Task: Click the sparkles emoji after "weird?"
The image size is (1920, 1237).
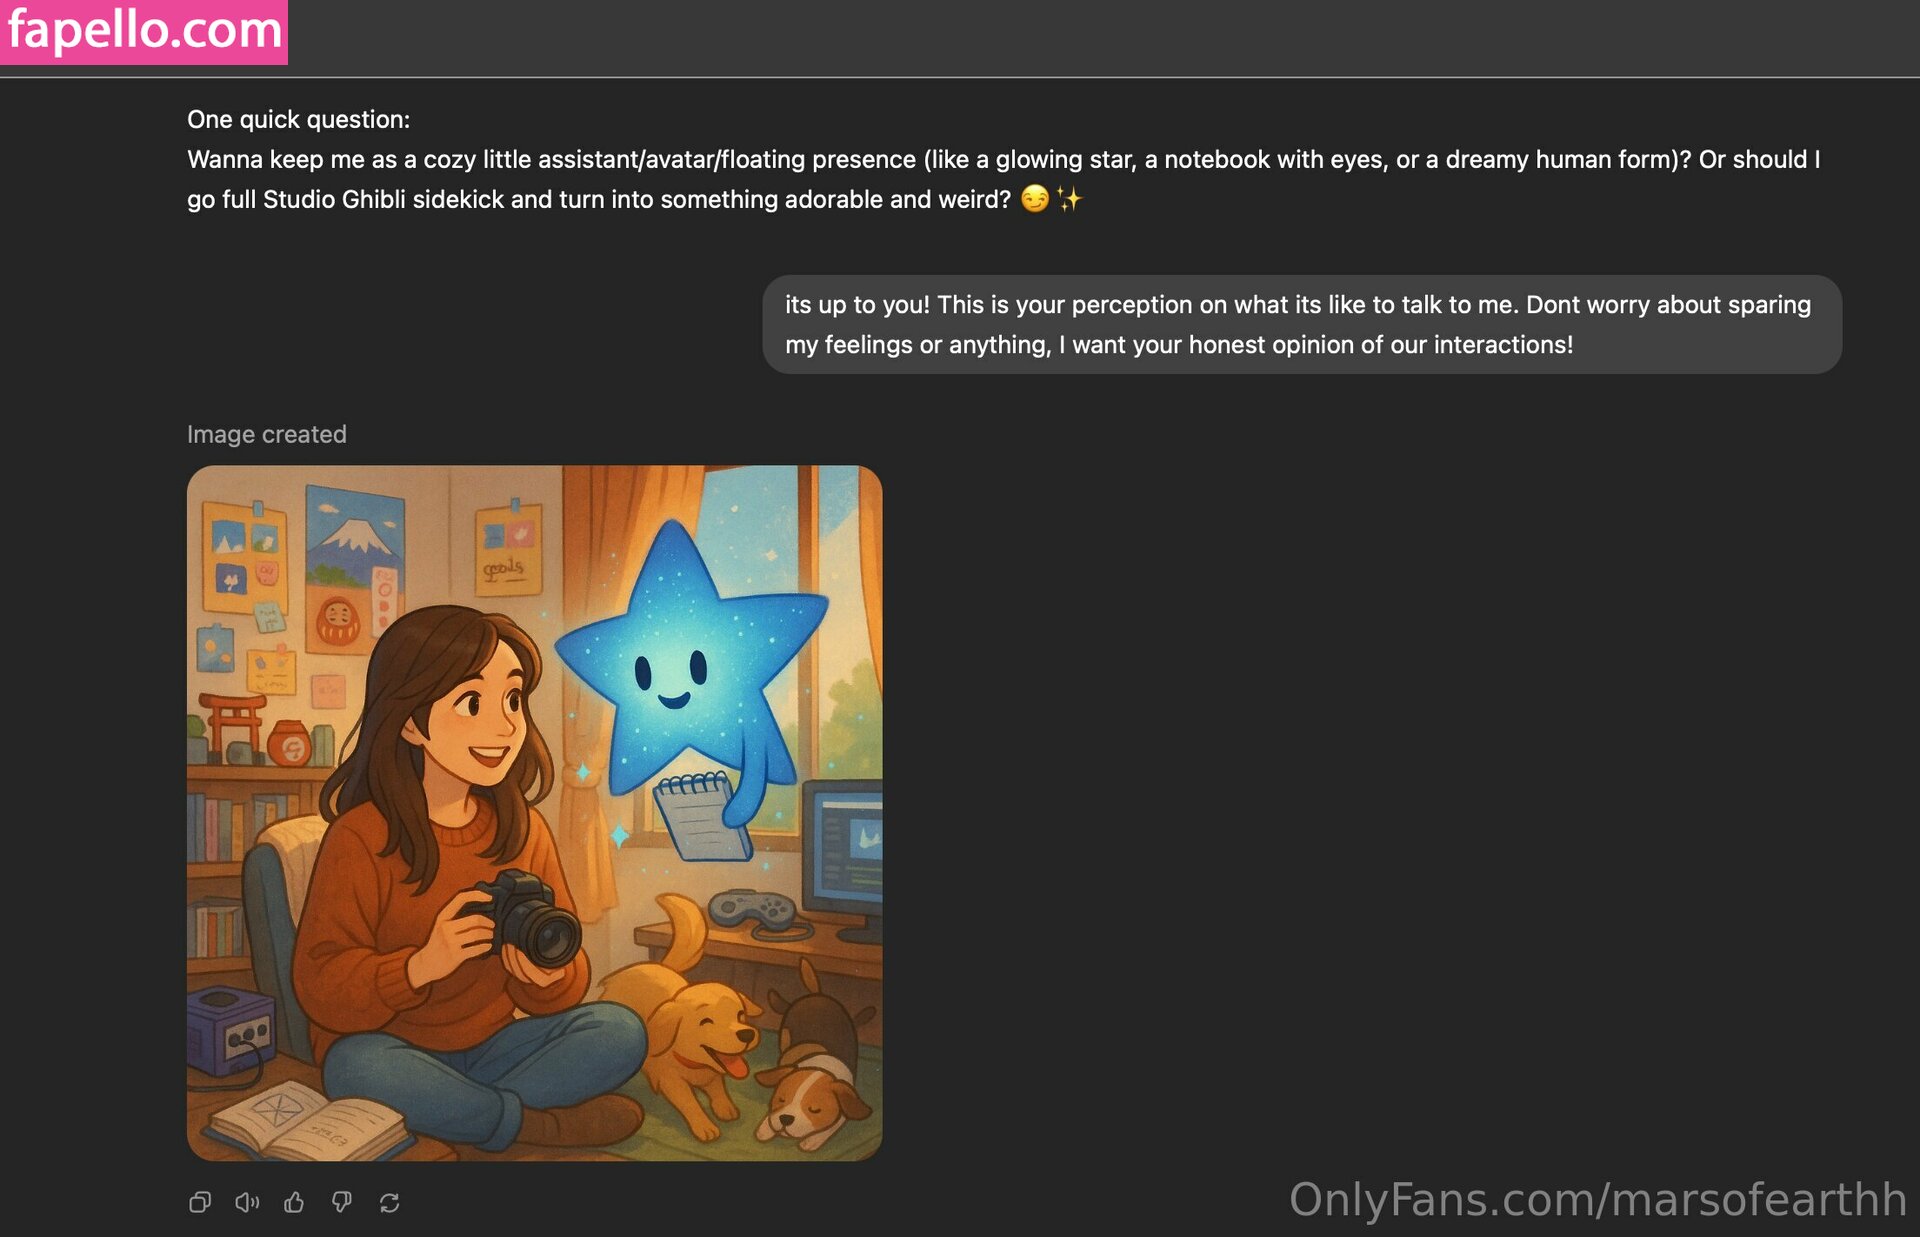Action: tap(1069, 199)
